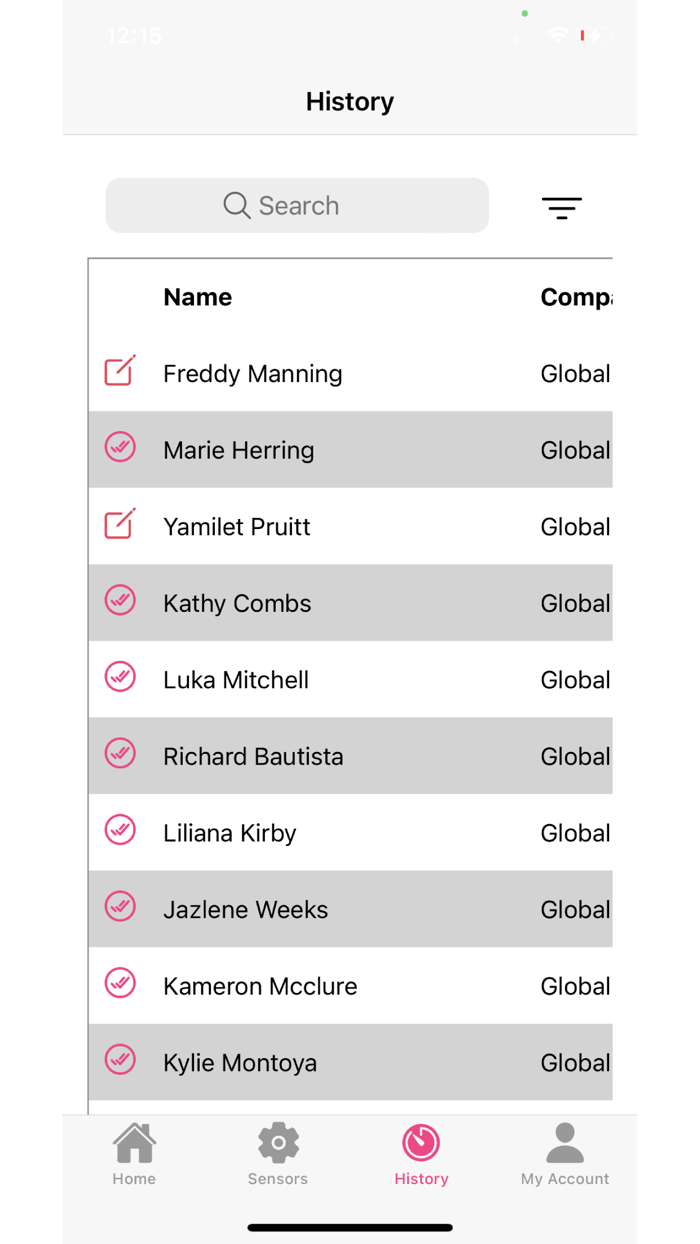Open the filter options icon
This screenshot has width=700, height=1244.
pyautogui.click(x=562, y=207)
